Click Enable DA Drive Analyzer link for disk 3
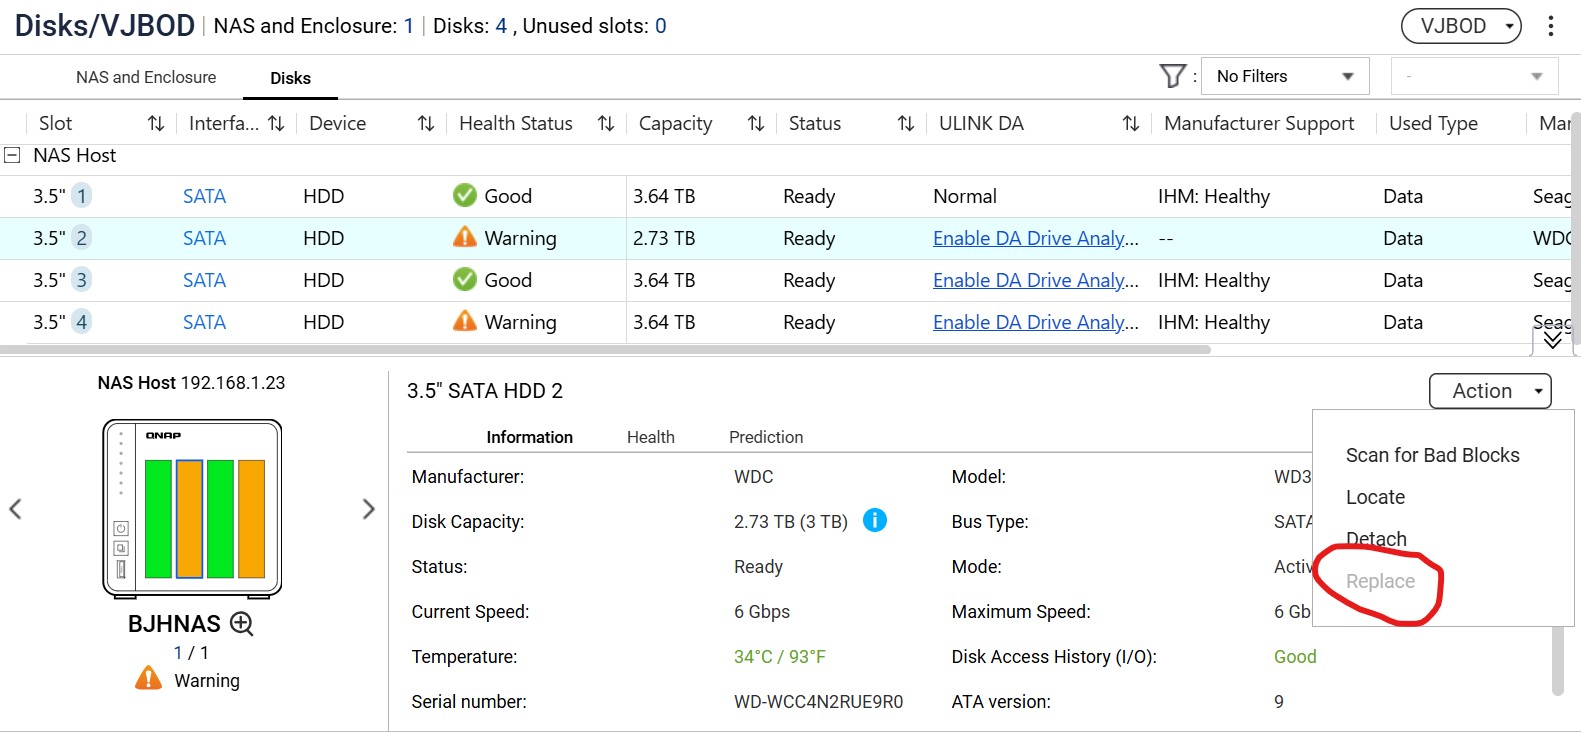The height and width of the screenshot is (732, 1581). click(x=1035, y=280)
